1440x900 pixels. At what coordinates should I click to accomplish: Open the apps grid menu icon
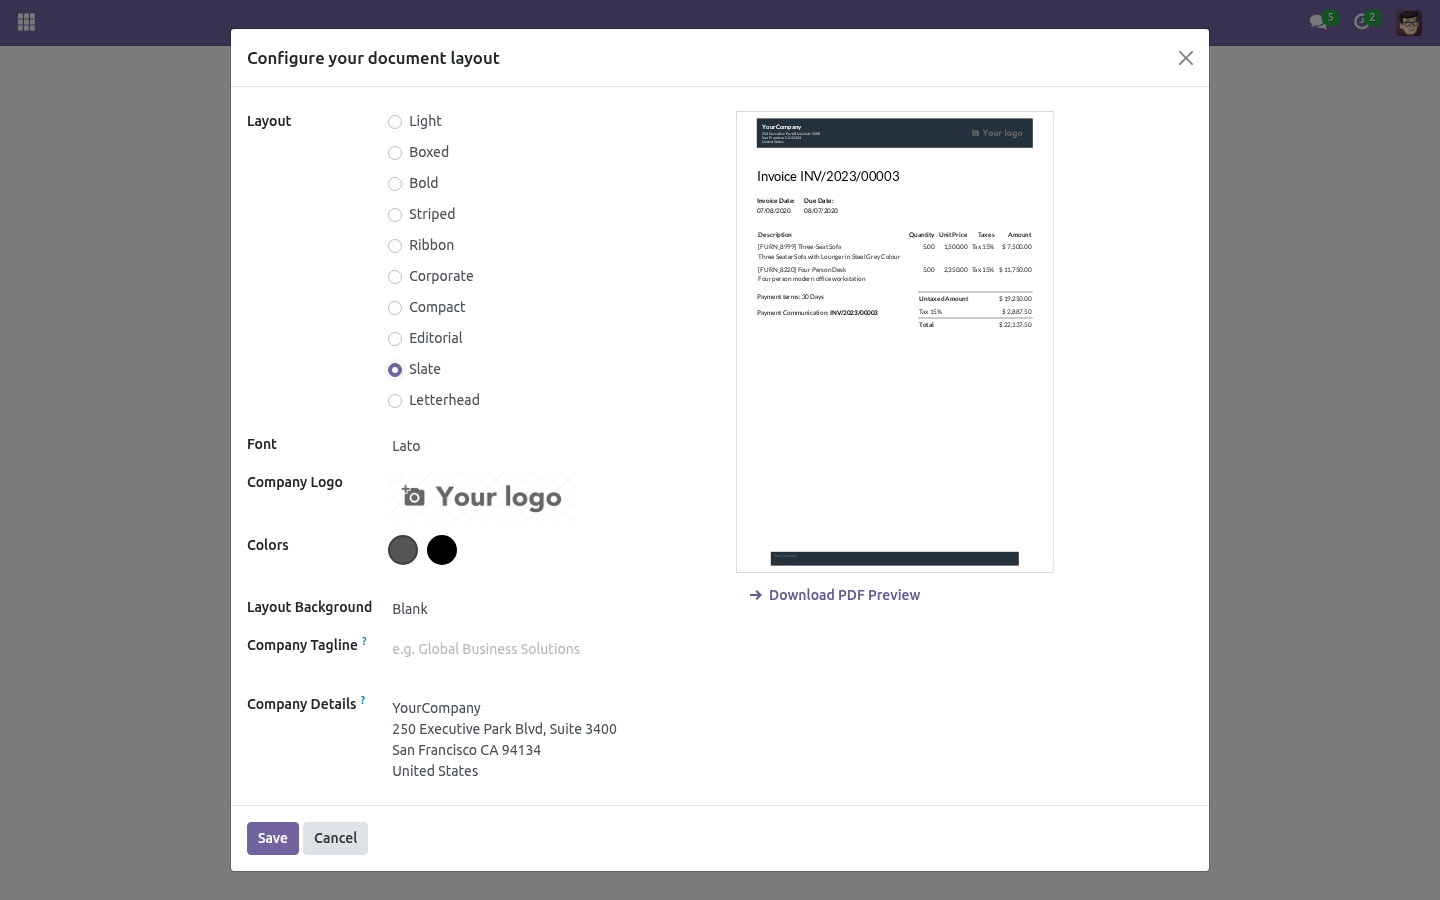(x=27, y=22)
